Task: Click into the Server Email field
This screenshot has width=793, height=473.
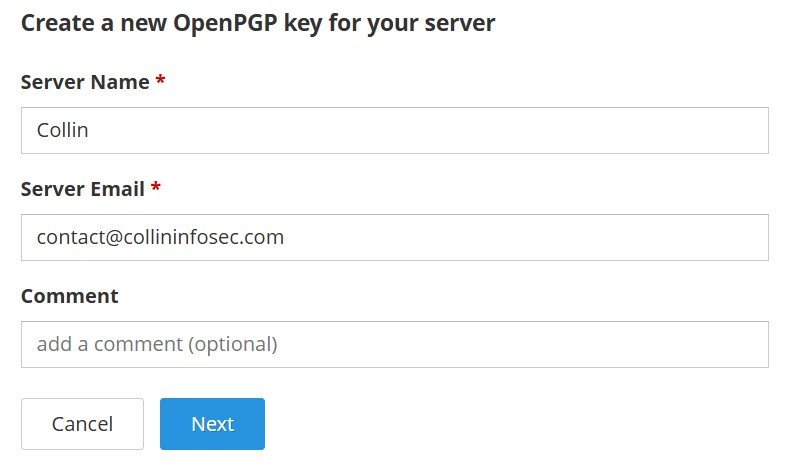Action: 394,238
